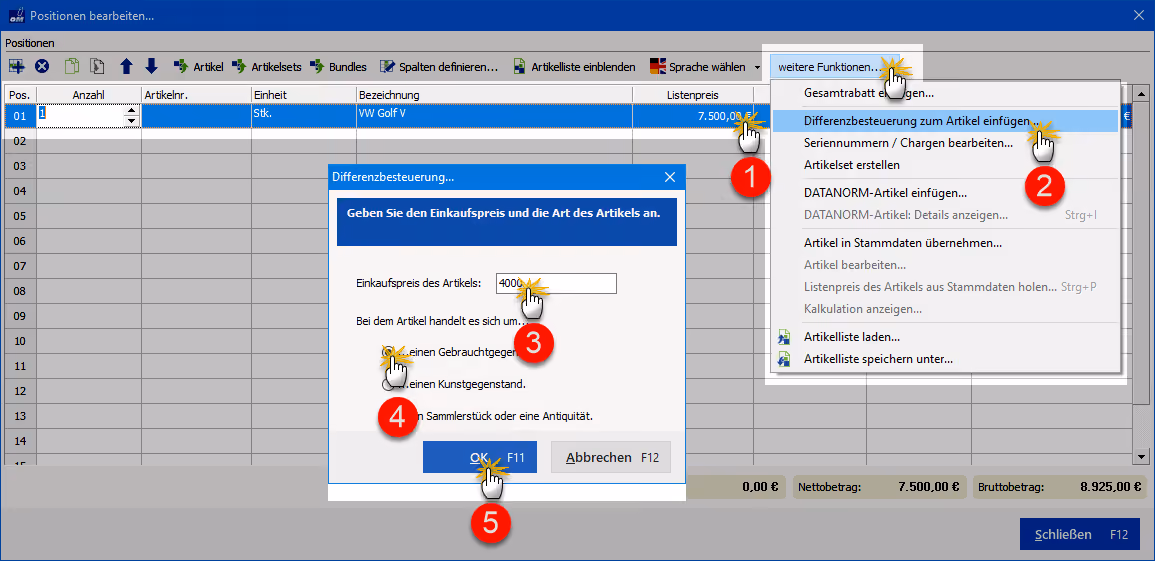Screen dimensions: 1155x561
Task: Click the Schließen button at the bottom
Action: 1081,534
